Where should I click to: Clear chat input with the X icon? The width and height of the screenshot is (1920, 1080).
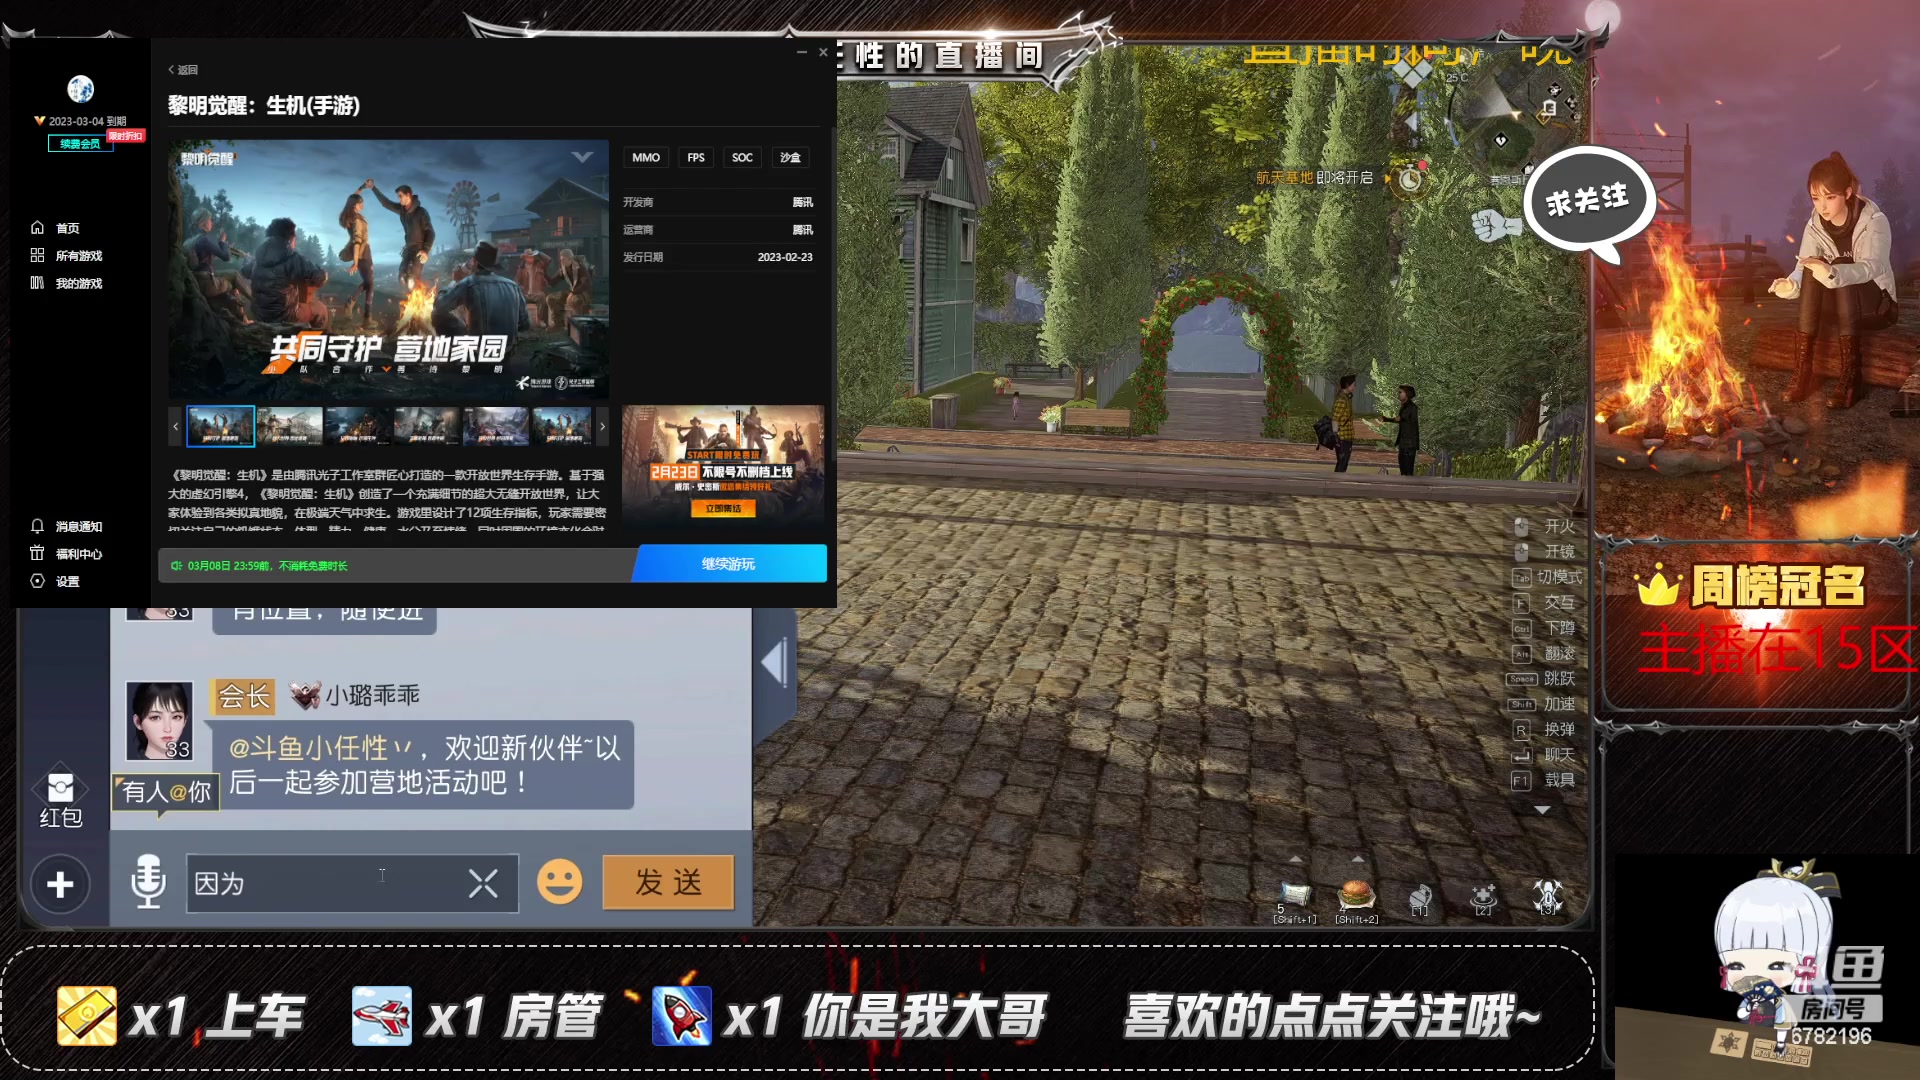point(483,883)
